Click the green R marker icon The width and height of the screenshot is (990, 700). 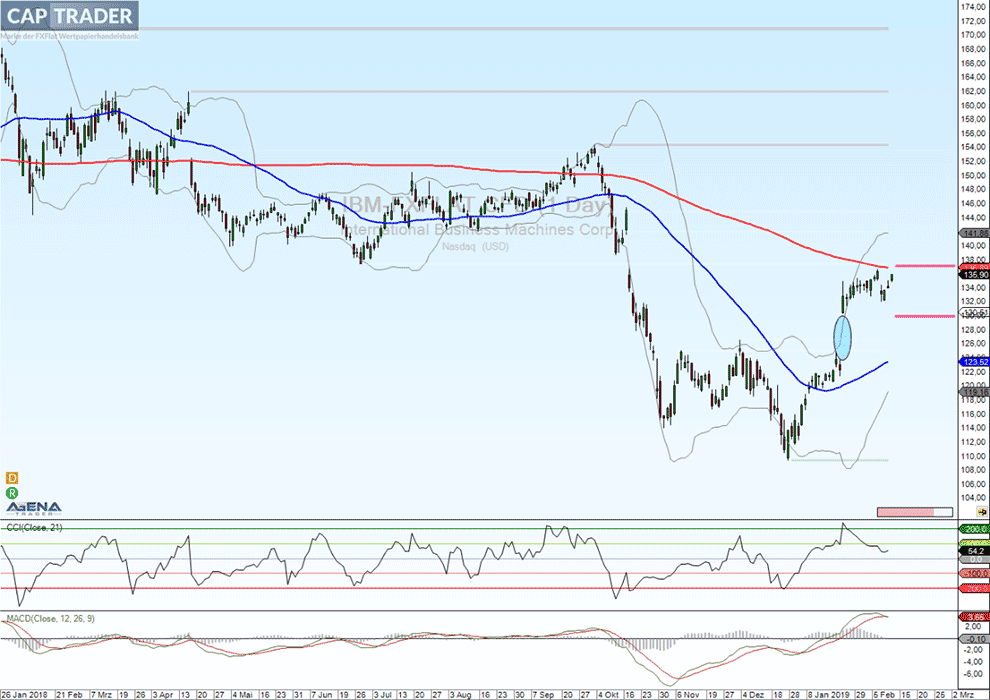(x=12, y=493)
